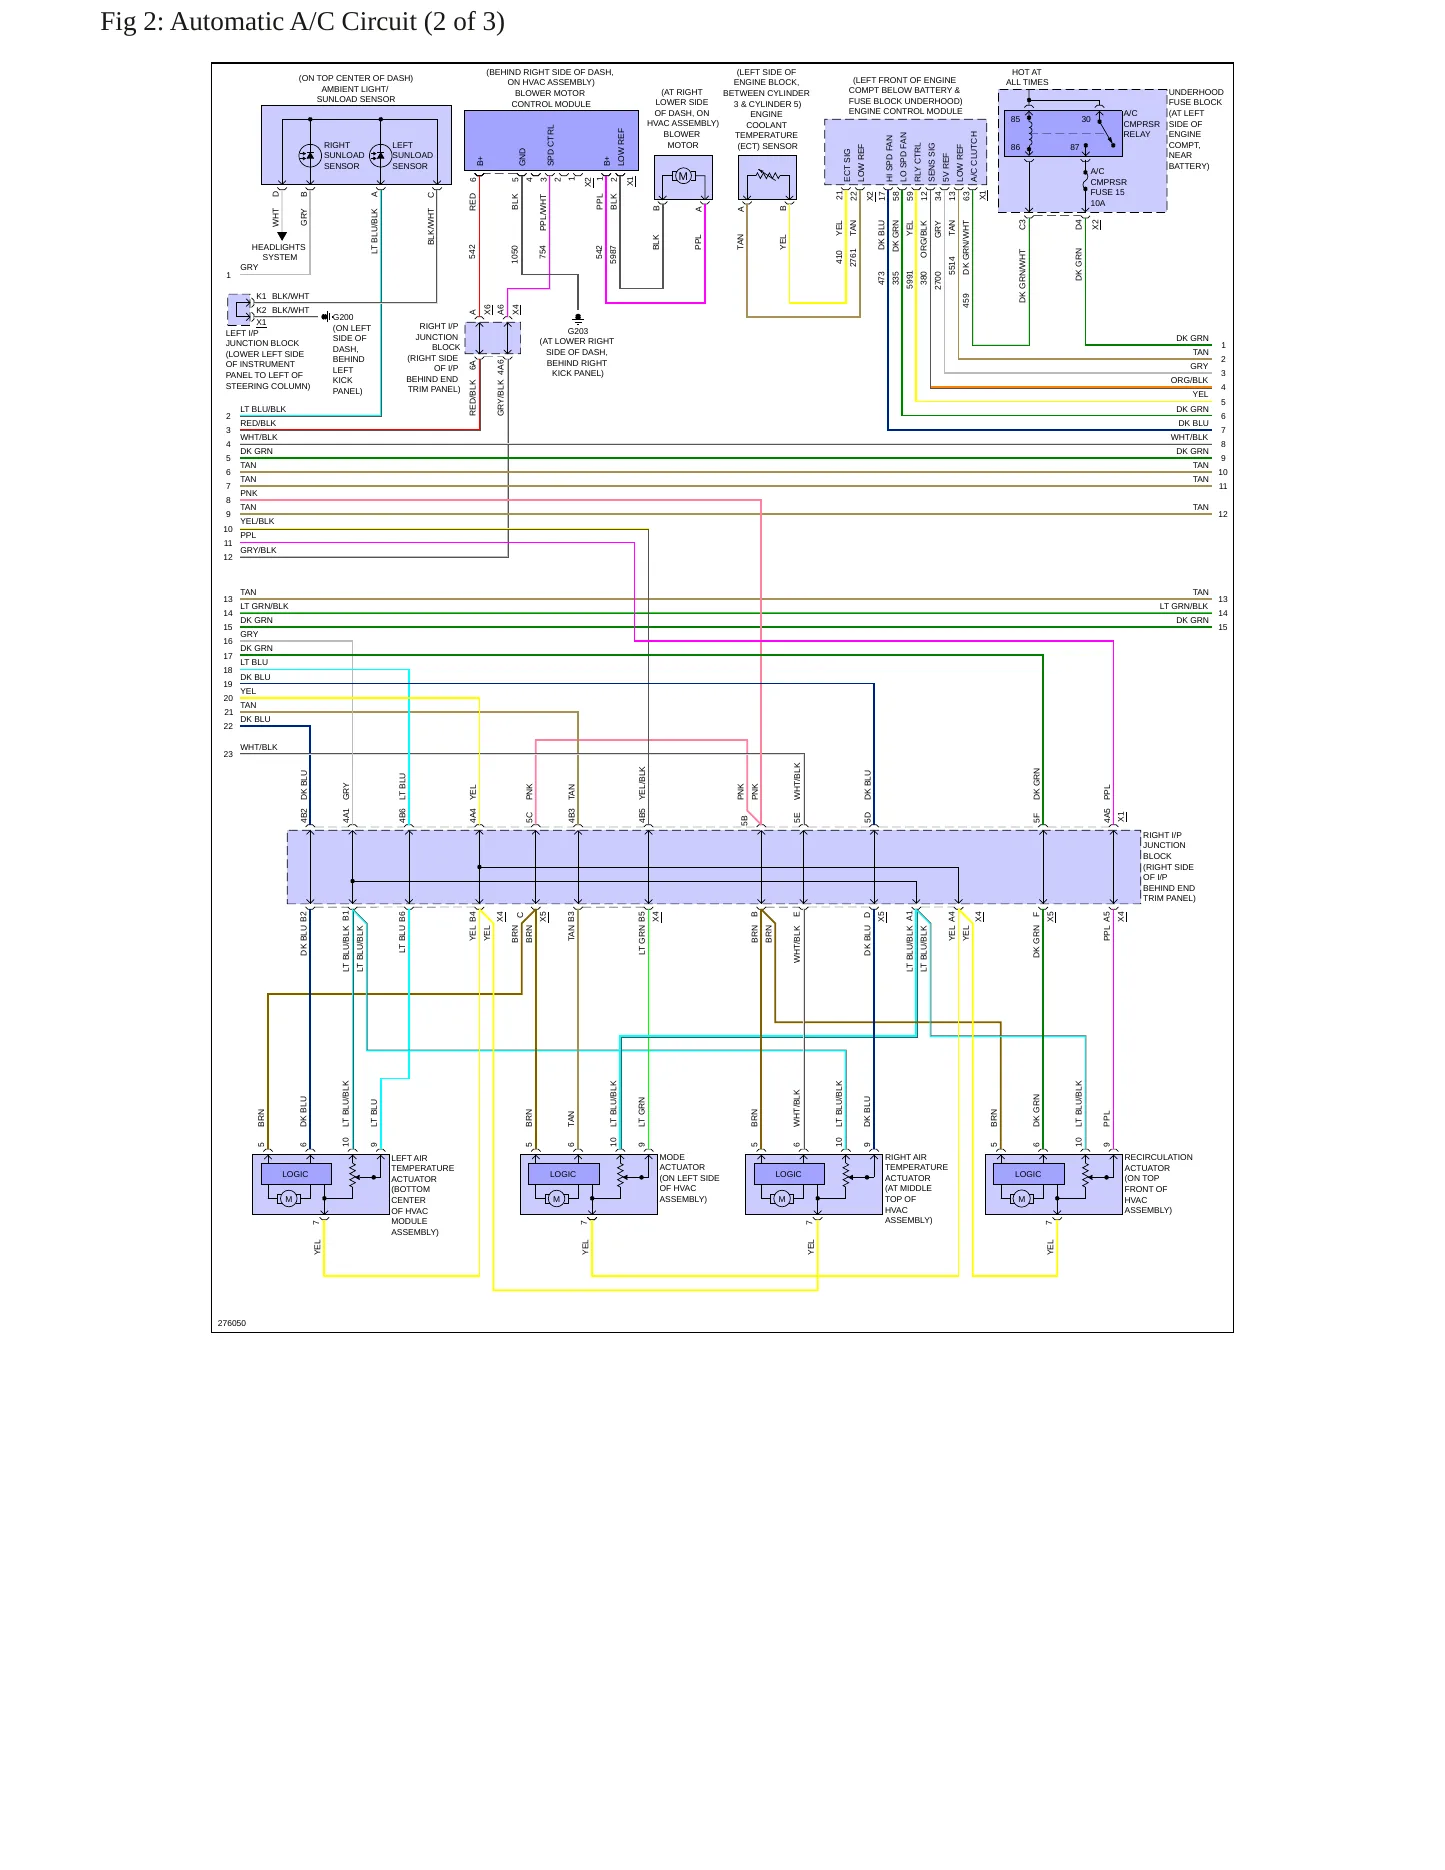The height and width of the screenshot is (1870, 1445).
Task: Click the 'RIGHT AIR TEMPERATURE ACTUATOR' label
Action: click(916, 1167)
